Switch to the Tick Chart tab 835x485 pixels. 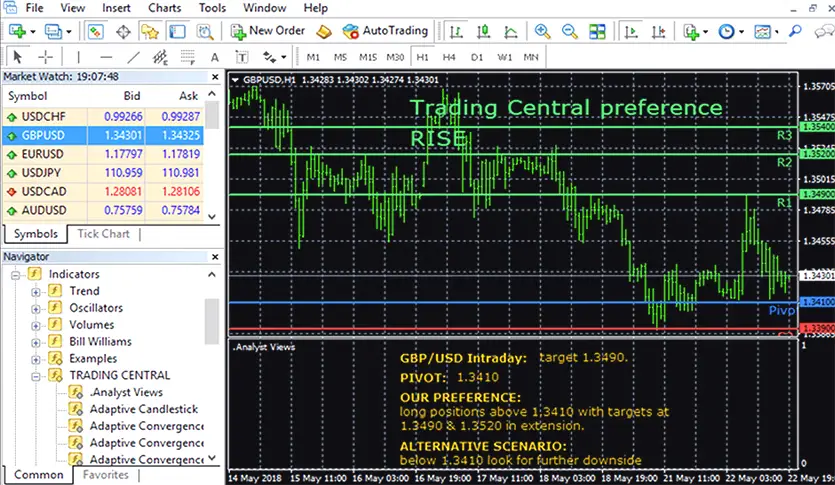tap(103, 234)
